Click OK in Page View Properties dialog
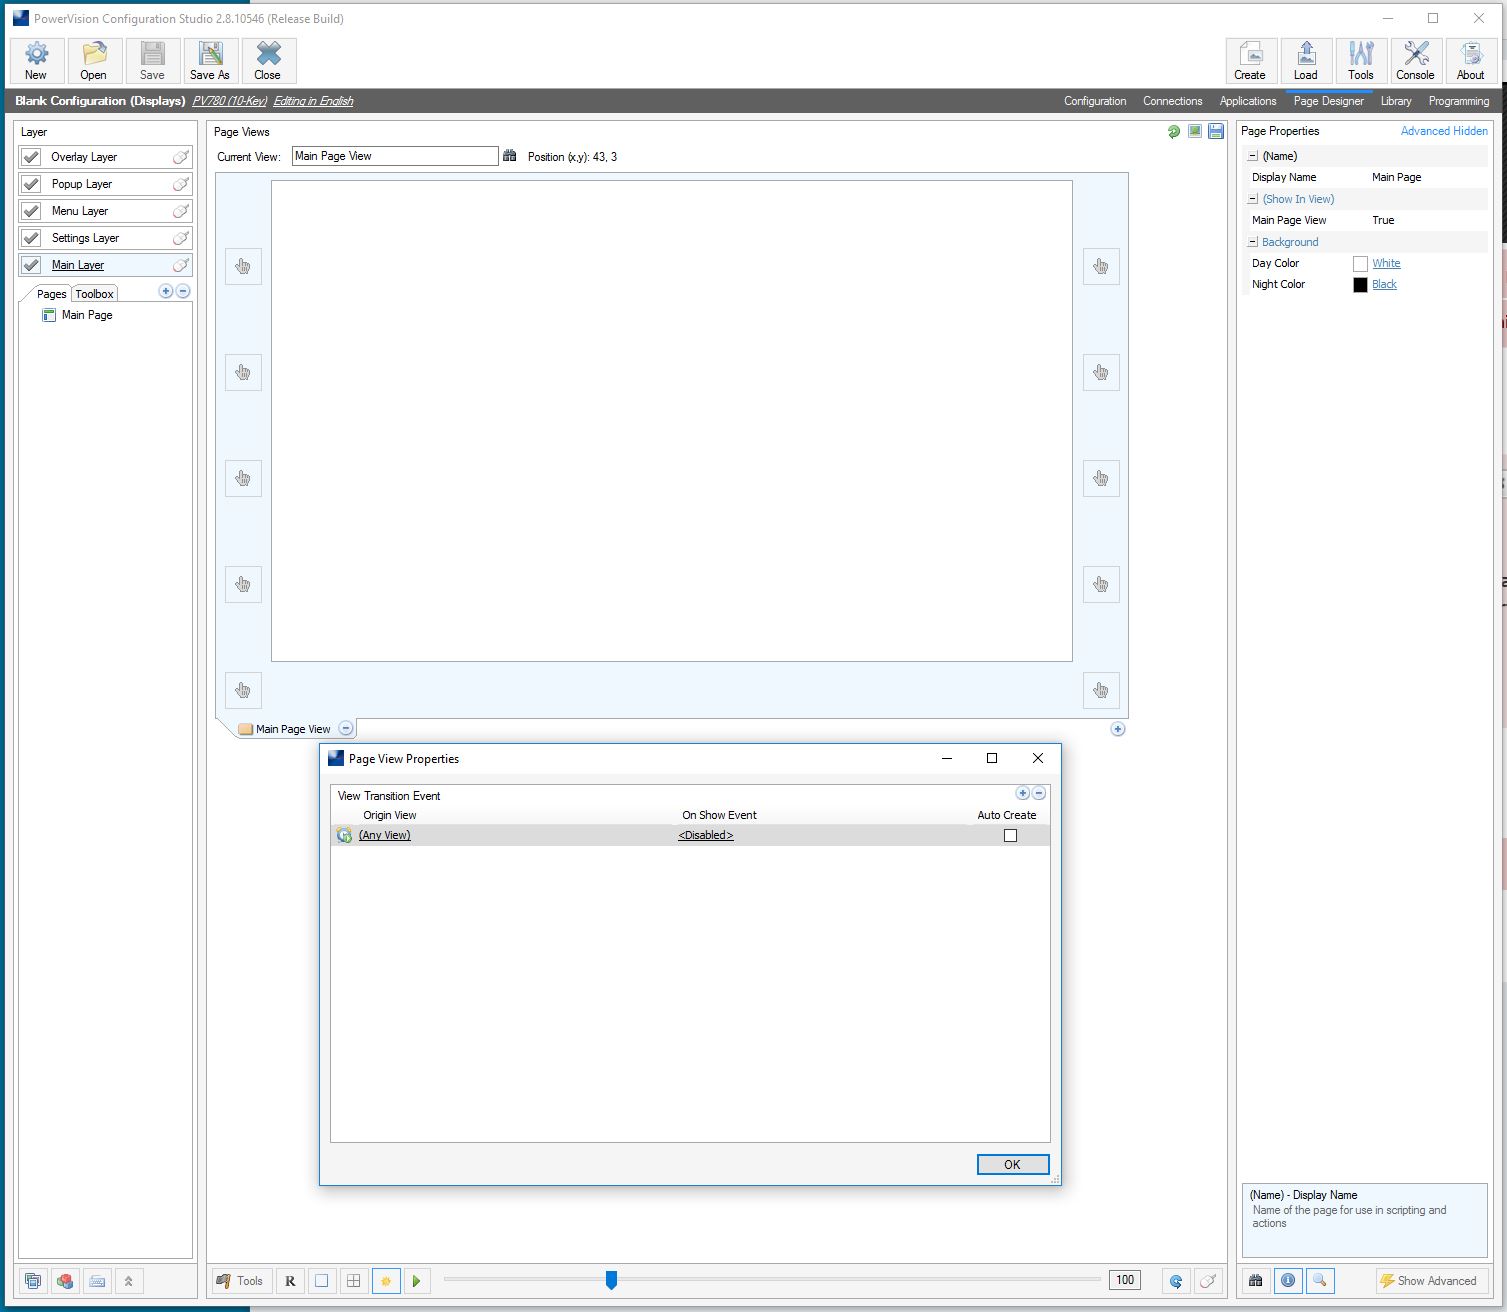The image size is (1507, 1312). (x=1013, y=1165)
